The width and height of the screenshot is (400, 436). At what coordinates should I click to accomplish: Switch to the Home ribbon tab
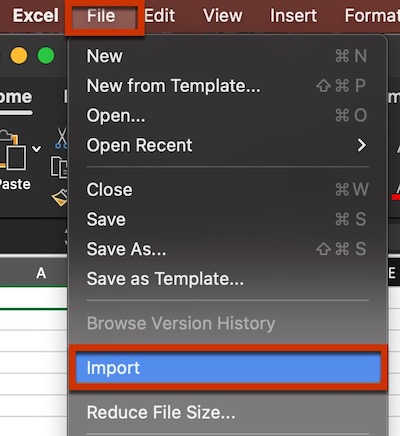coord(16,97)
